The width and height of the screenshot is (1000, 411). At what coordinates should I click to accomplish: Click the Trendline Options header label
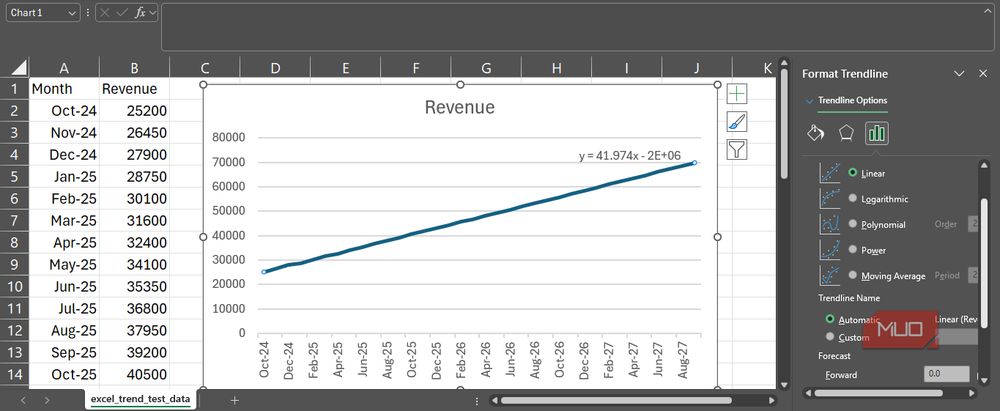coord(852,100)
